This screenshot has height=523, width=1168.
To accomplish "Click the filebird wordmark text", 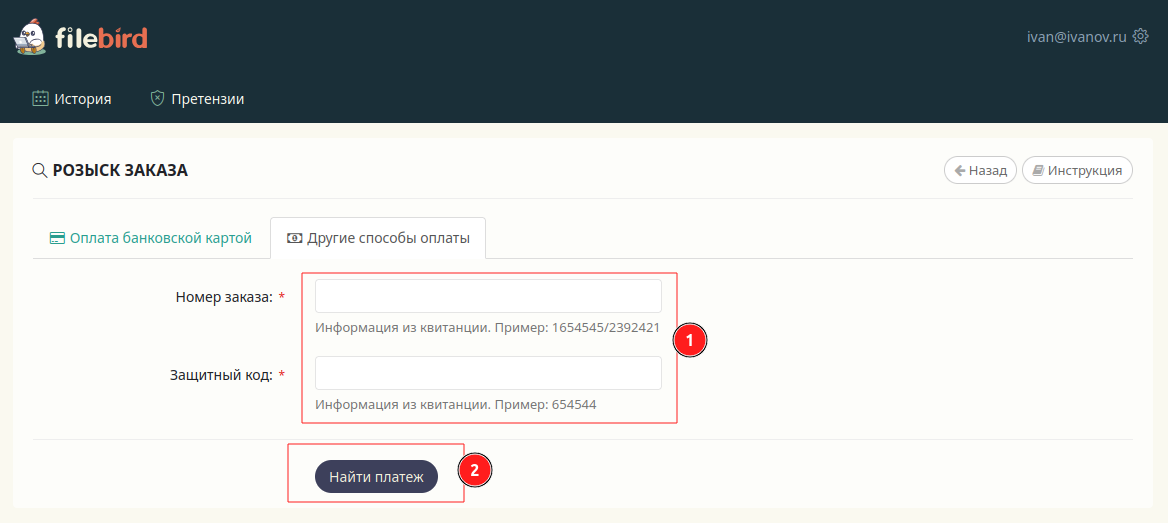I will pos(102,39).
